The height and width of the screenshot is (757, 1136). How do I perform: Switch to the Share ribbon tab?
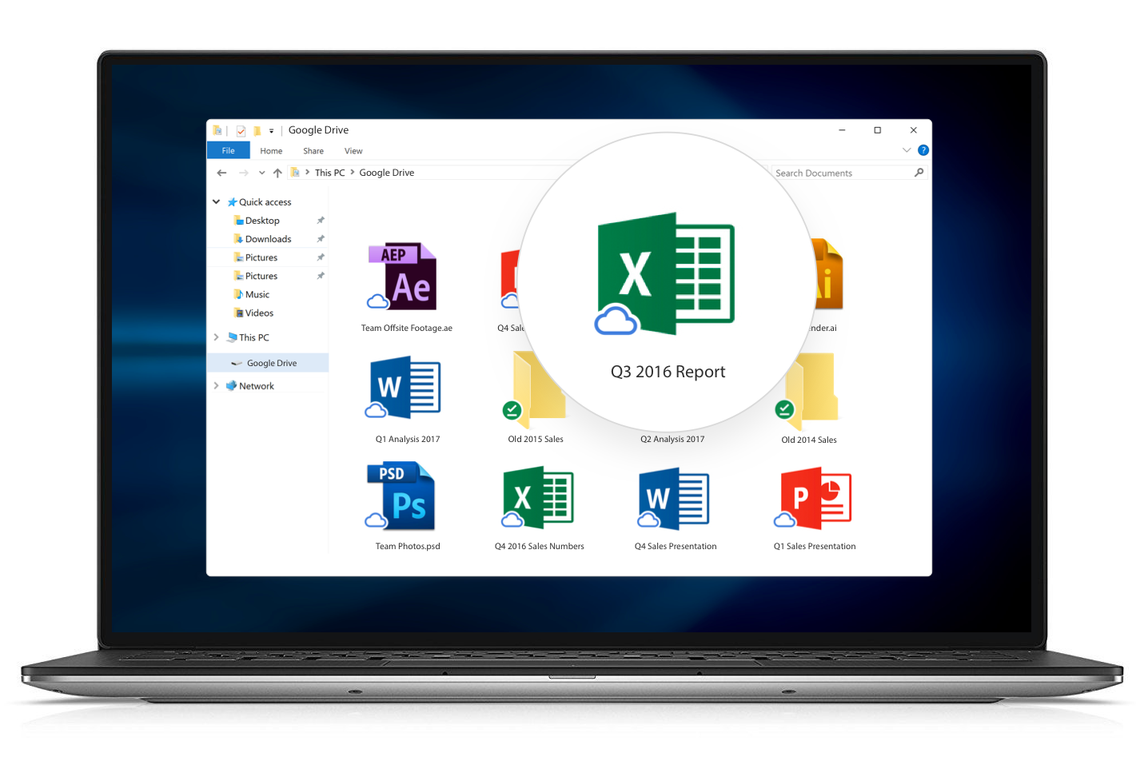click(313, 151)
